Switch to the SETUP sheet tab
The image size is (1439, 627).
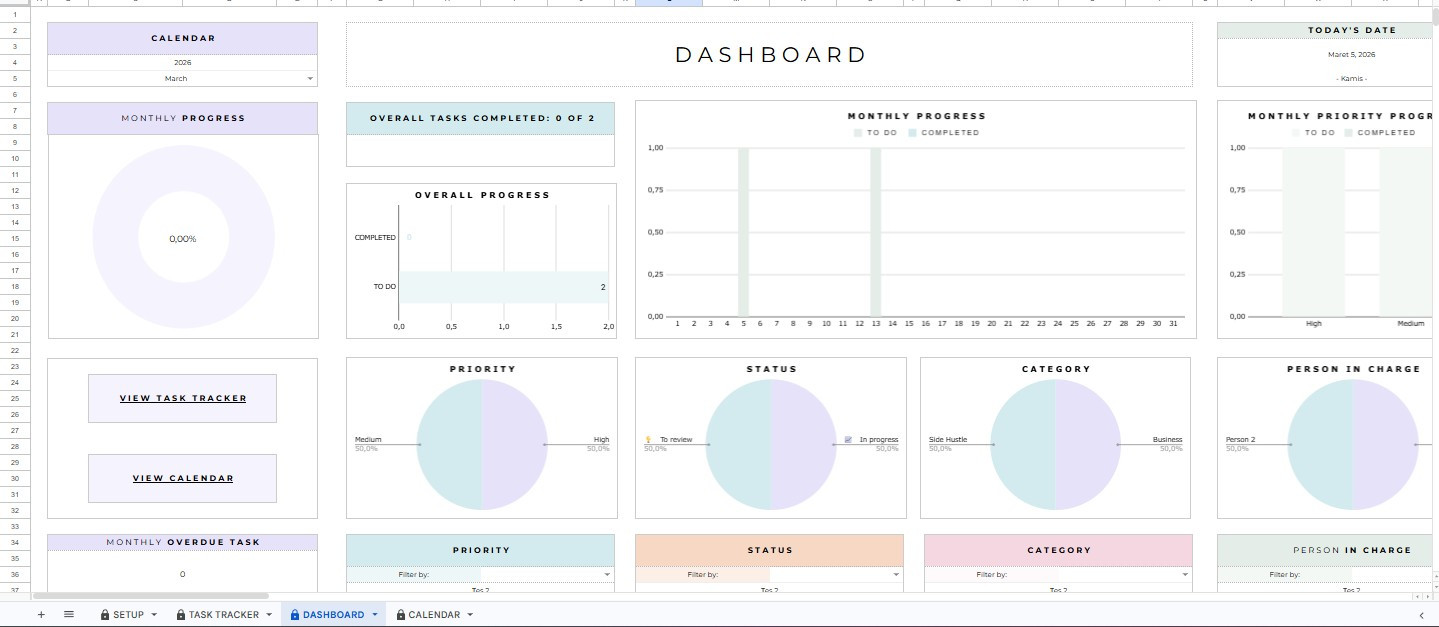(x=128, y=615)
